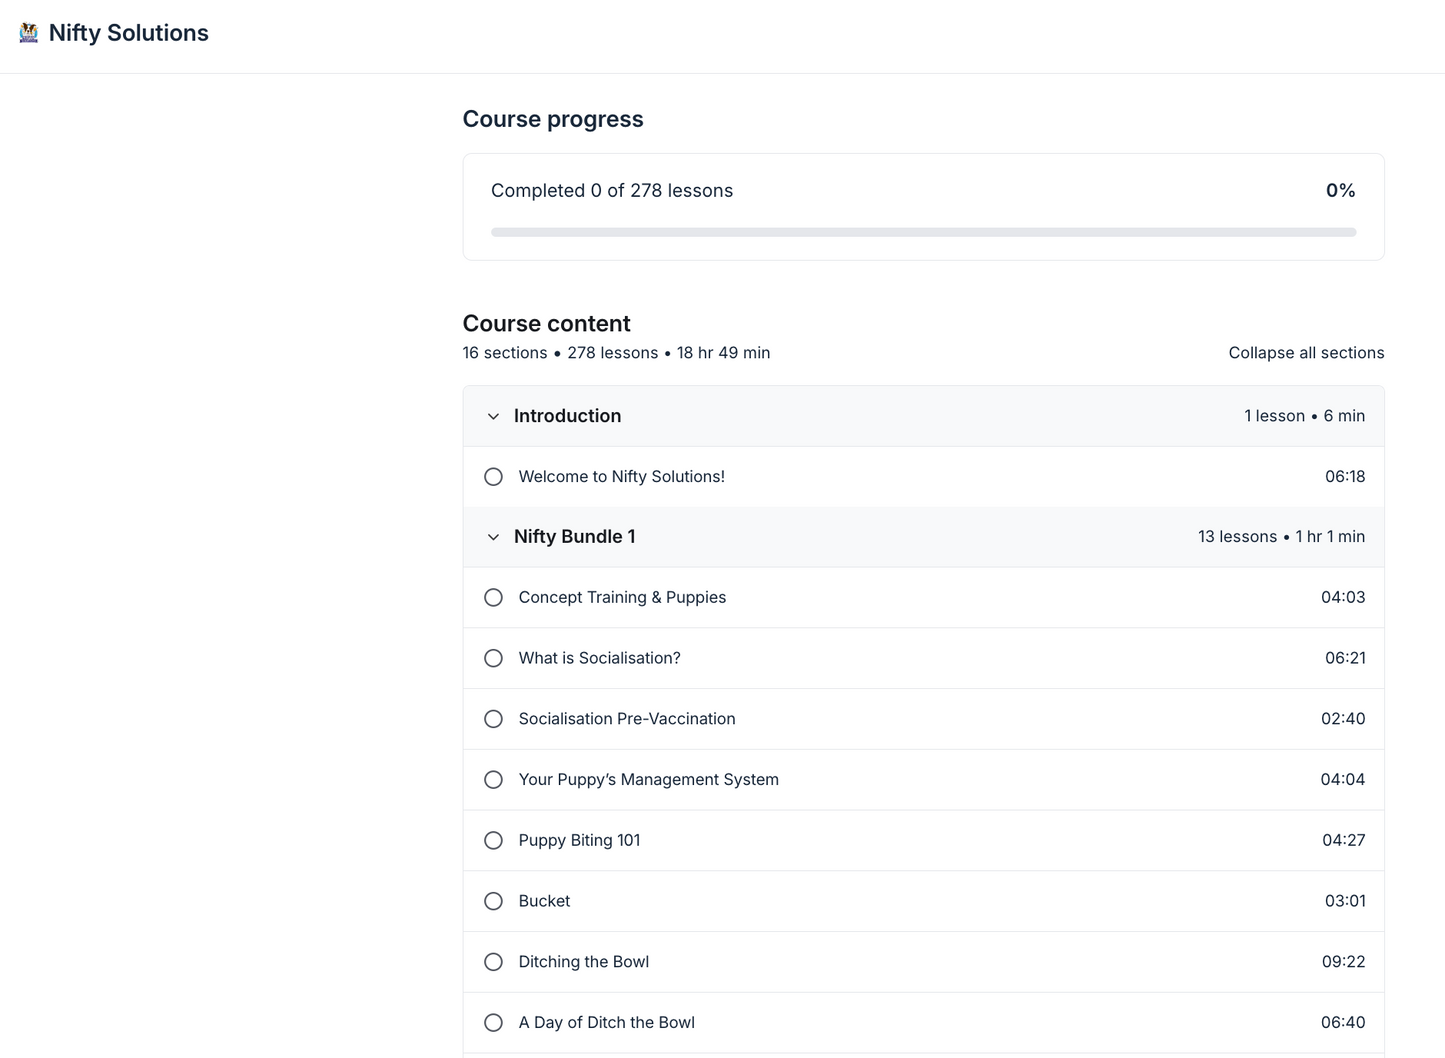This screenshot has width=1445, height=1058.
Task: Open 'Your Puppy's Management System' lesson
Action: (648, 780)
